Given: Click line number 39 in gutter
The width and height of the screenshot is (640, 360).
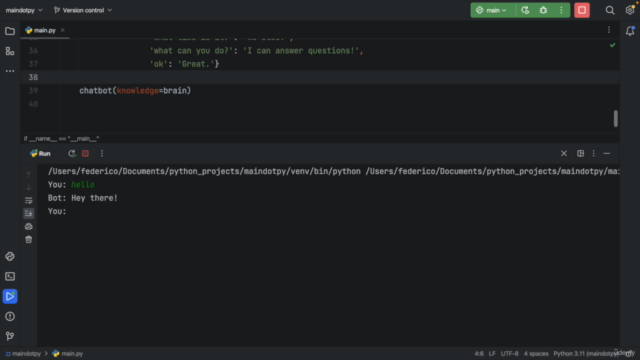Looking at the screenshot, I should tap(33, 91).
